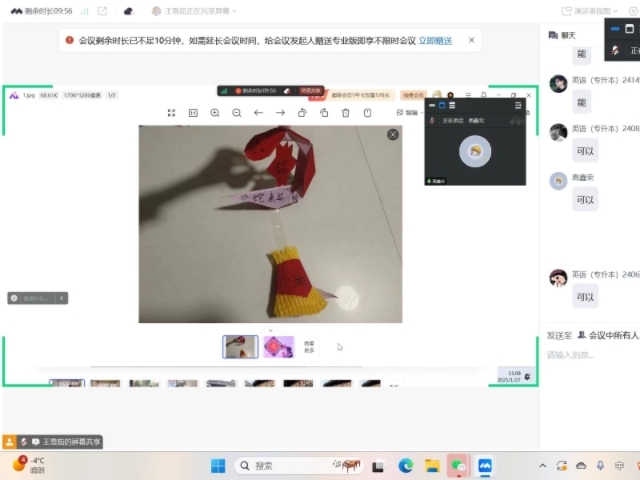Open the cloud recording icon in top bar
Viewport: 640px width, 480px height.
point(129,11)
